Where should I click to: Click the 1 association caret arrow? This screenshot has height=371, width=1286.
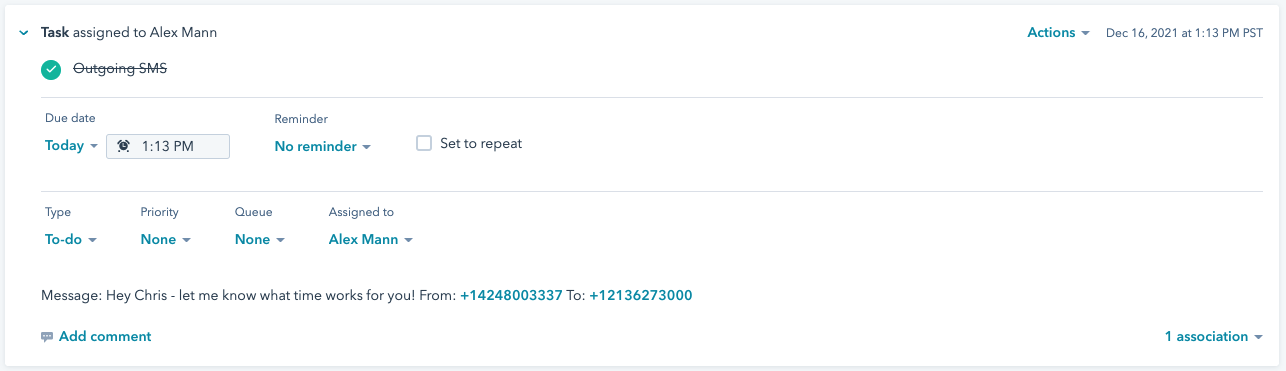1258,338
